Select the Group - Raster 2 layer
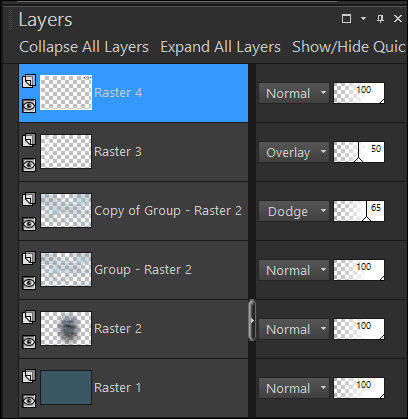The width and height of the screenshot is (408, 419). 133,270
